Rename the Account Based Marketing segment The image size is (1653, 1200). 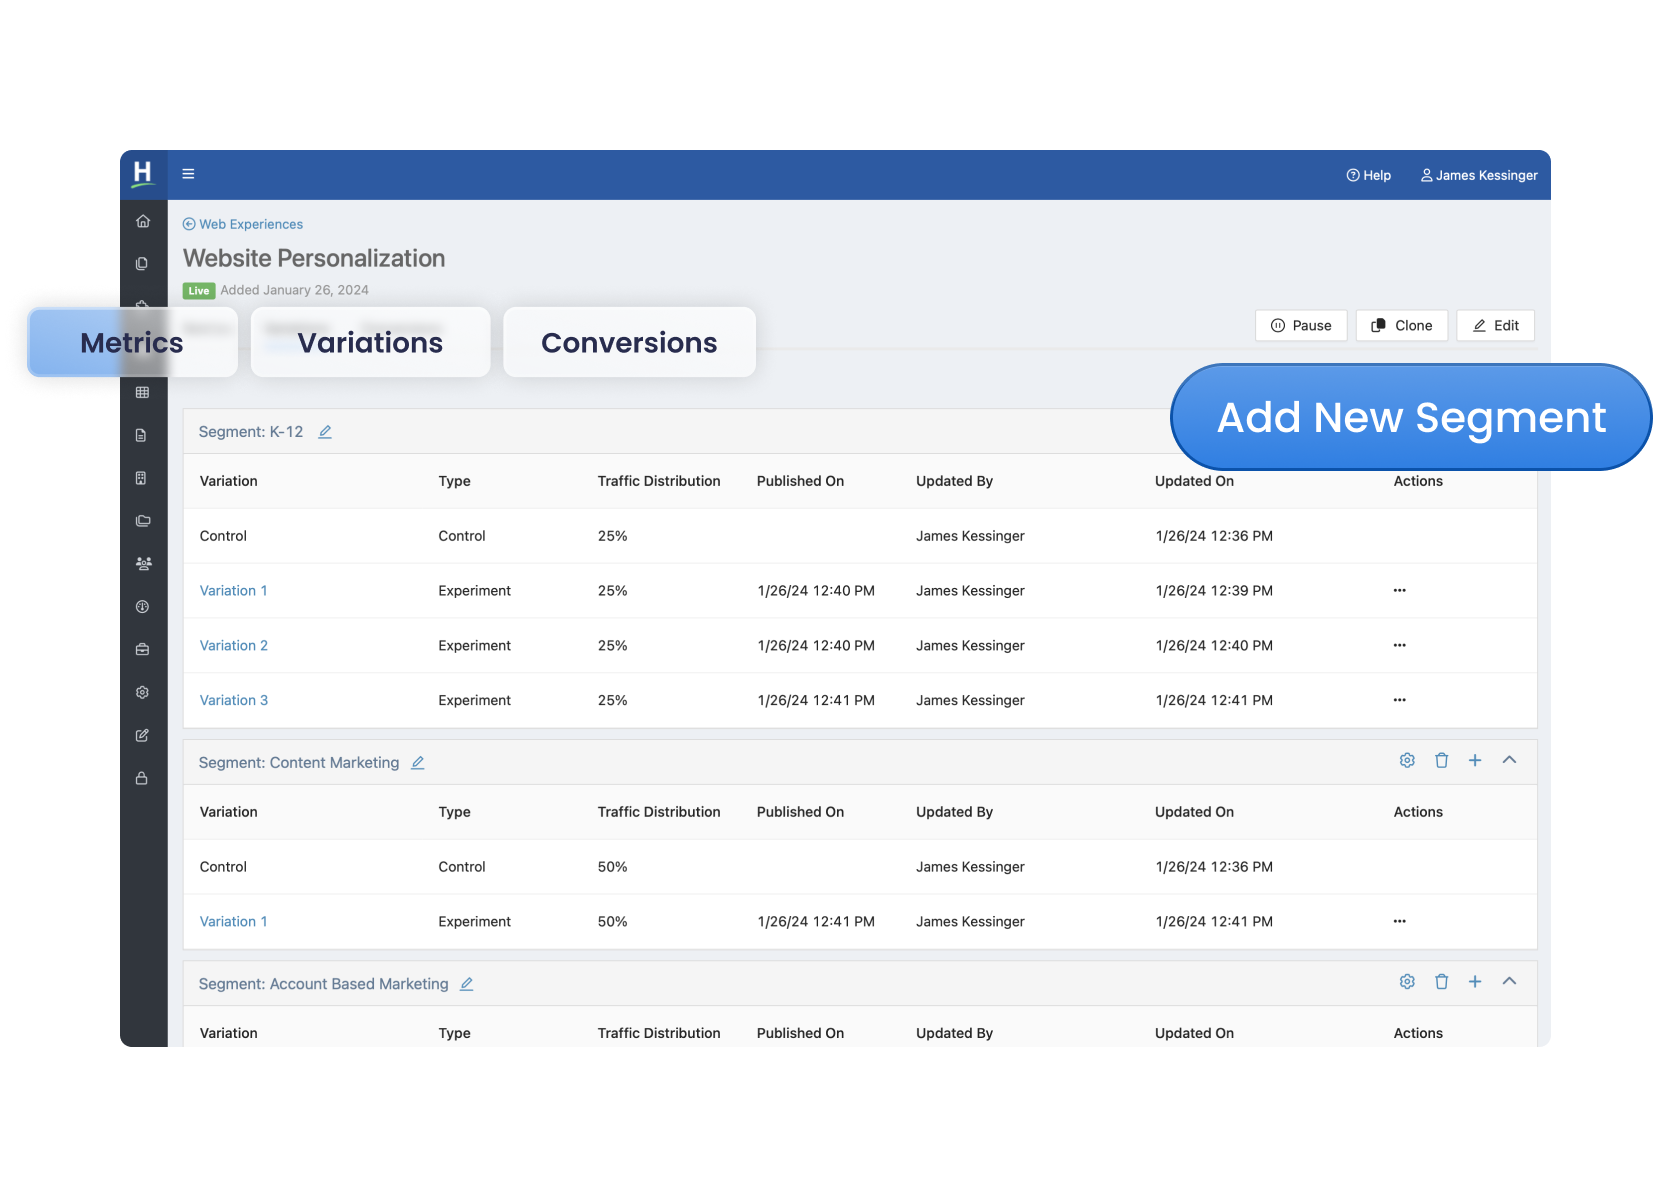[x=467, y=984]
